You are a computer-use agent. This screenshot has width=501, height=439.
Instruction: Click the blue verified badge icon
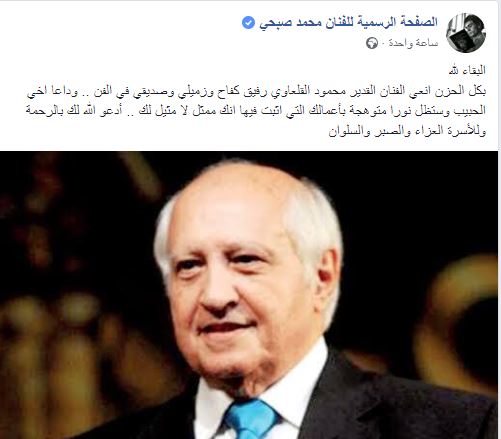click(x=248, y=23)
